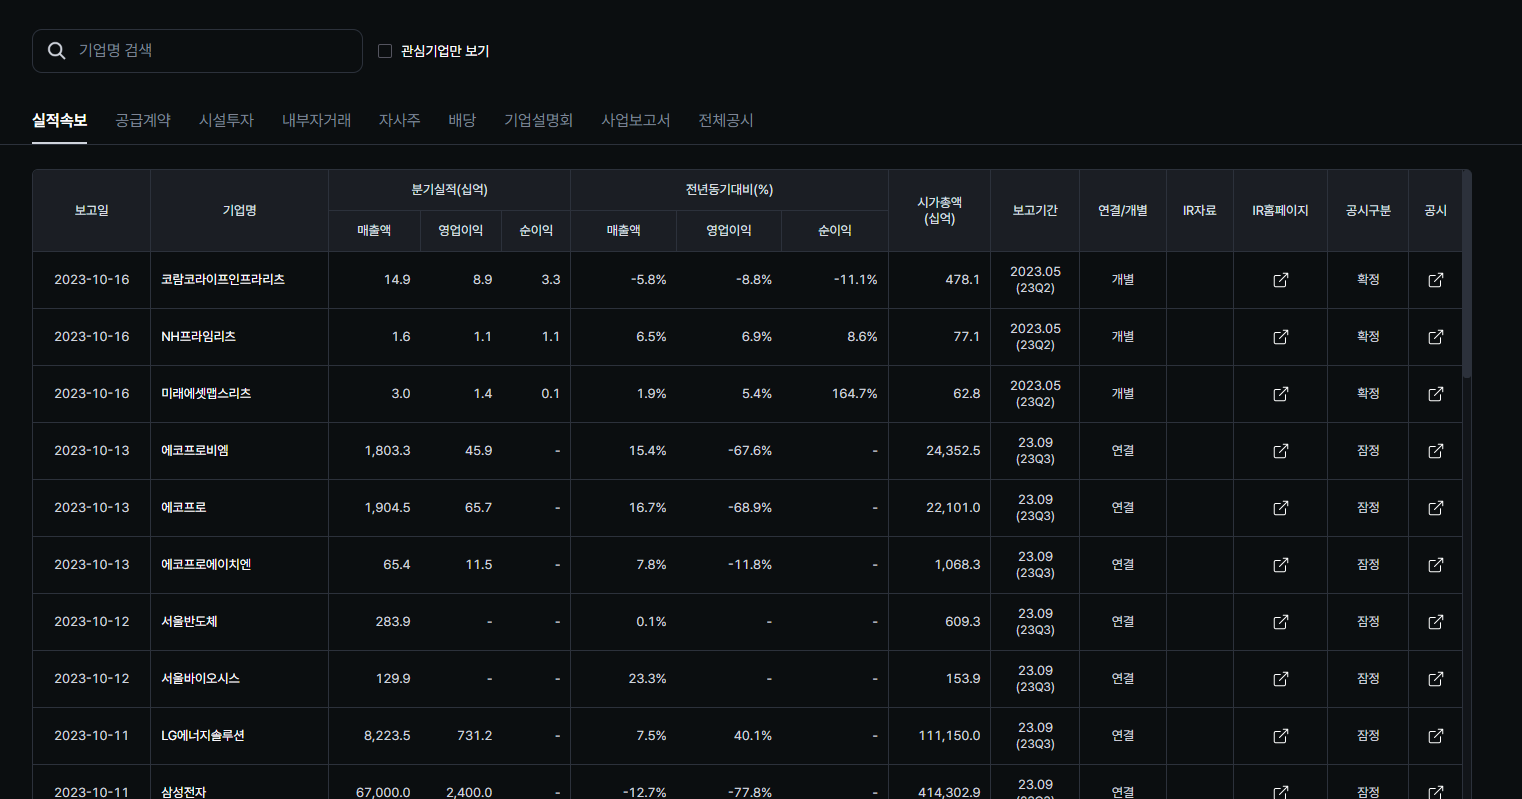Open disclosure link for 미래에셋맵스리츠
Screen dimensions: 1522x799
1436,394
